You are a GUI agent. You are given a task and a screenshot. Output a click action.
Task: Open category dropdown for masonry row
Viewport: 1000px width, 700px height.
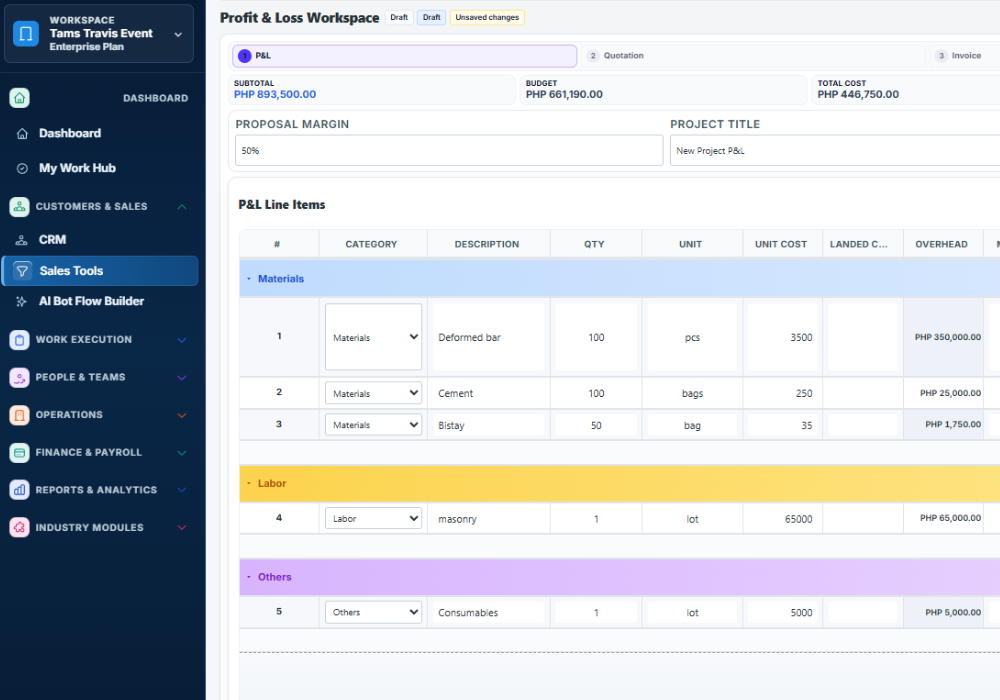(x=374, y=519)
